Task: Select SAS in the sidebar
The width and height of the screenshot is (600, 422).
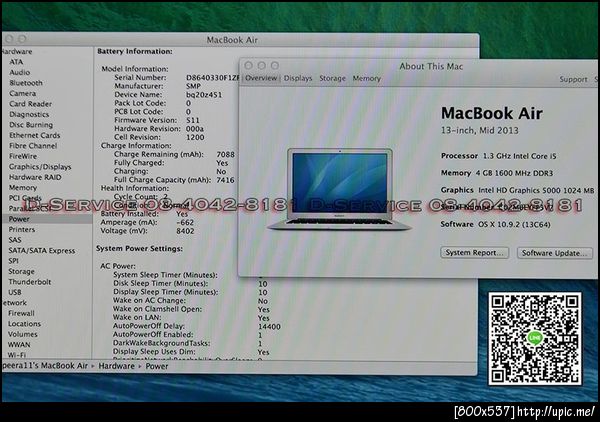Action: [x=15, y=240]
